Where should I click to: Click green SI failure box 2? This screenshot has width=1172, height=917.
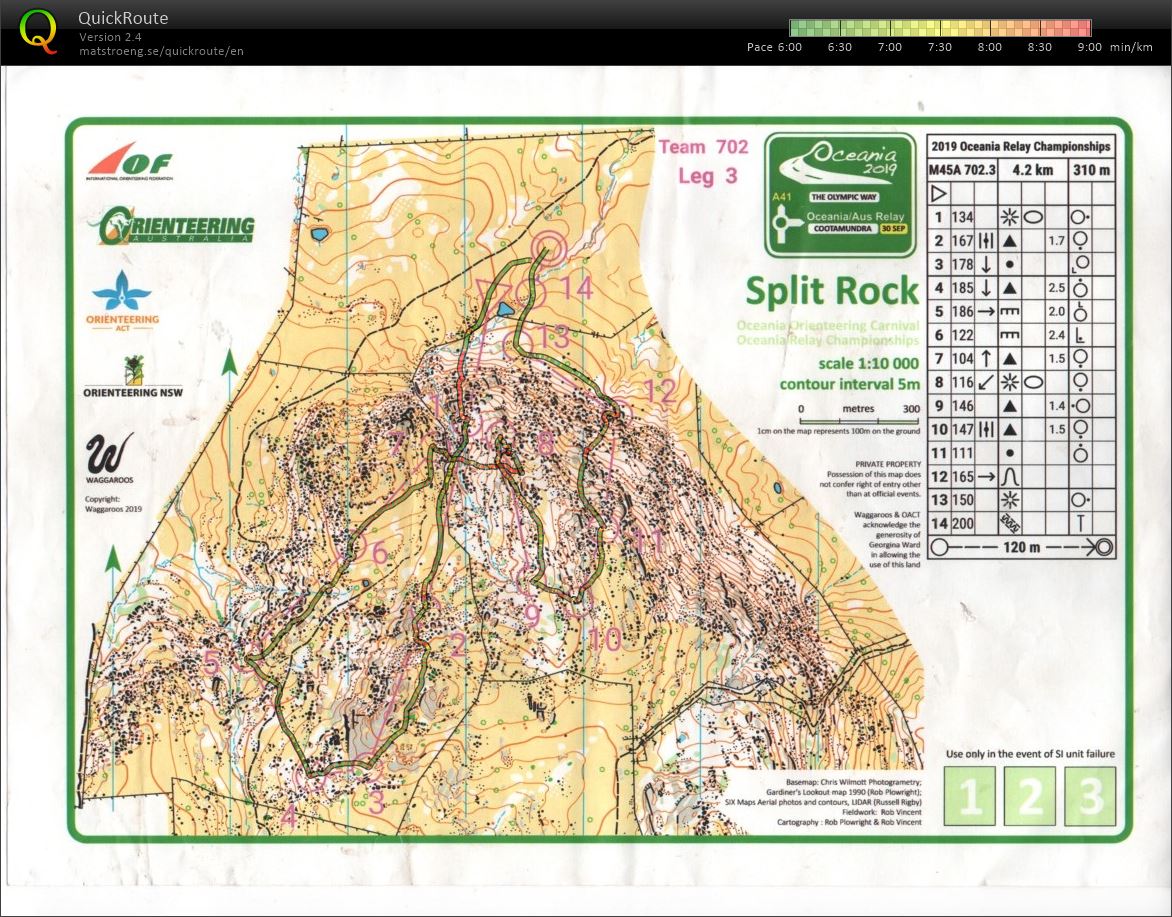pos(1030,796)
